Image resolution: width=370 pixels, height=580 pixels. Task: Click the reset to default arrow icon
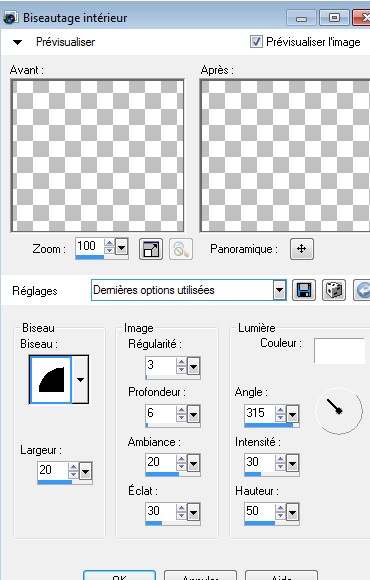[x=362, y=290]
